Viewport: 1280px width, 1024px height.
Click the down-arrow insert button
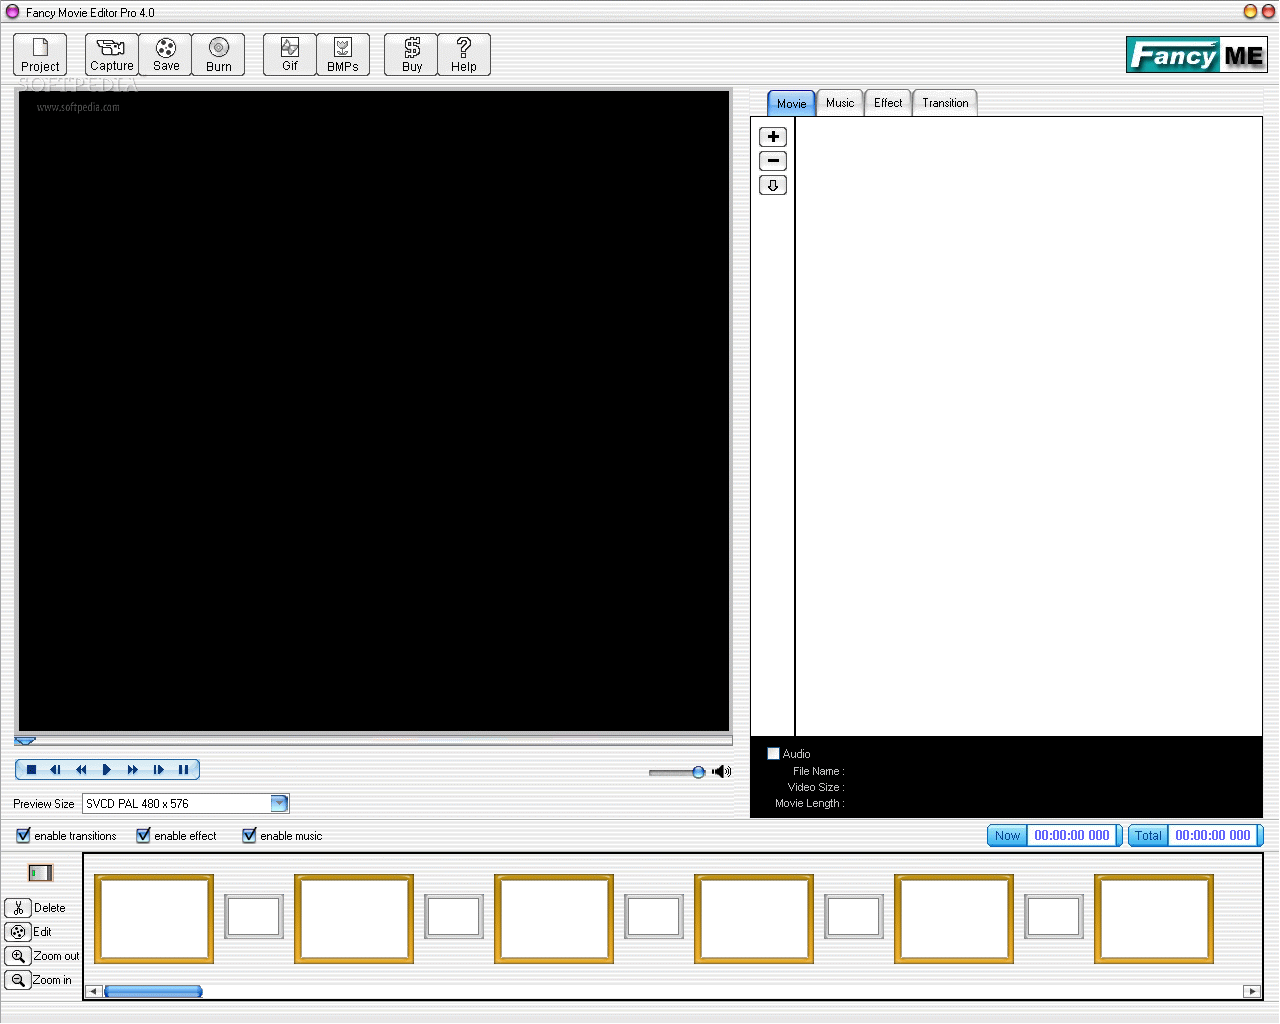pos(773,185)
